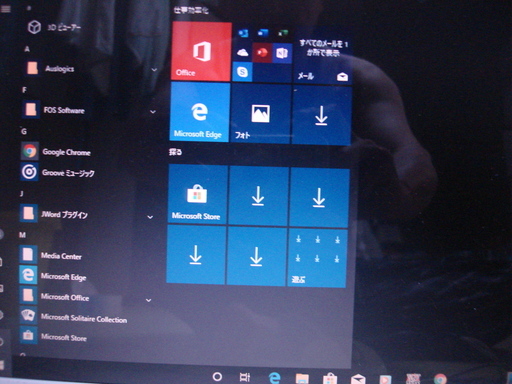
Task: Open Edge from the taskbar
Action: (274, 378)
